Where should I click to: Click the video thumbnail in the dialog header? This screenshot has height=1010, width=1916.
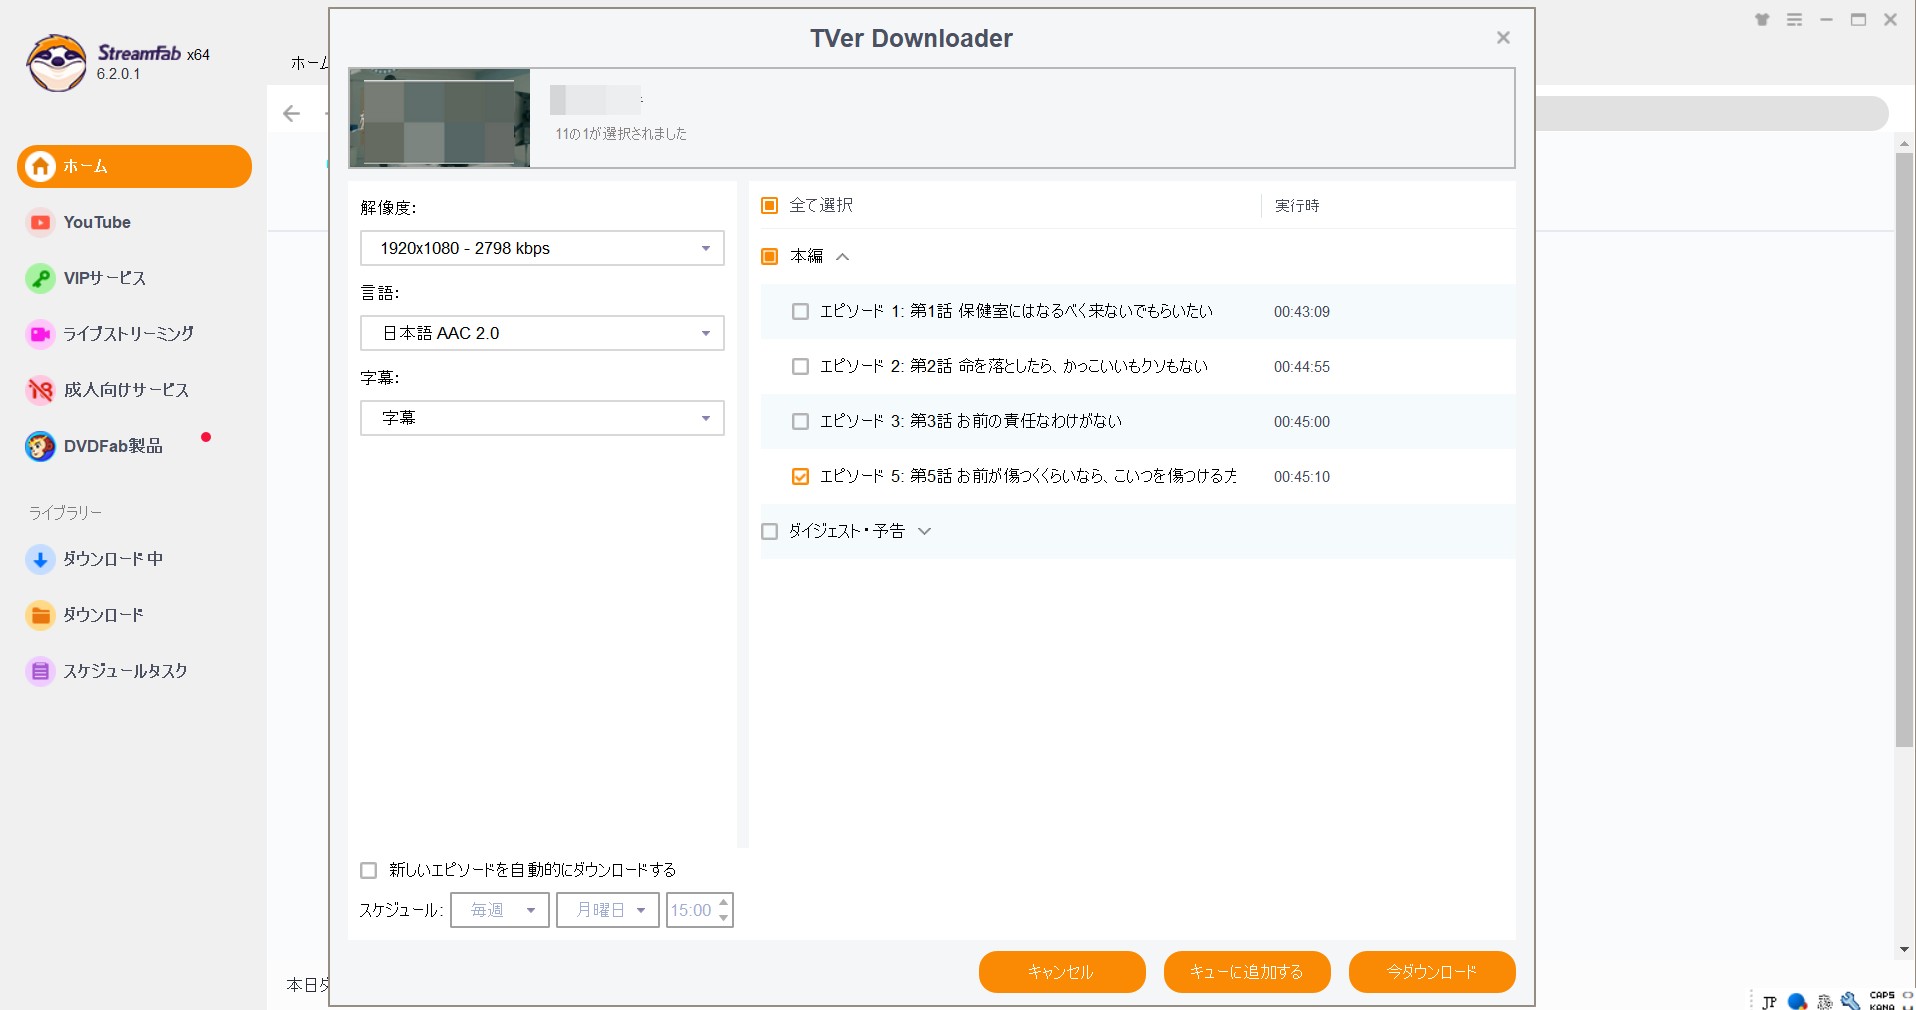(439, 118)
